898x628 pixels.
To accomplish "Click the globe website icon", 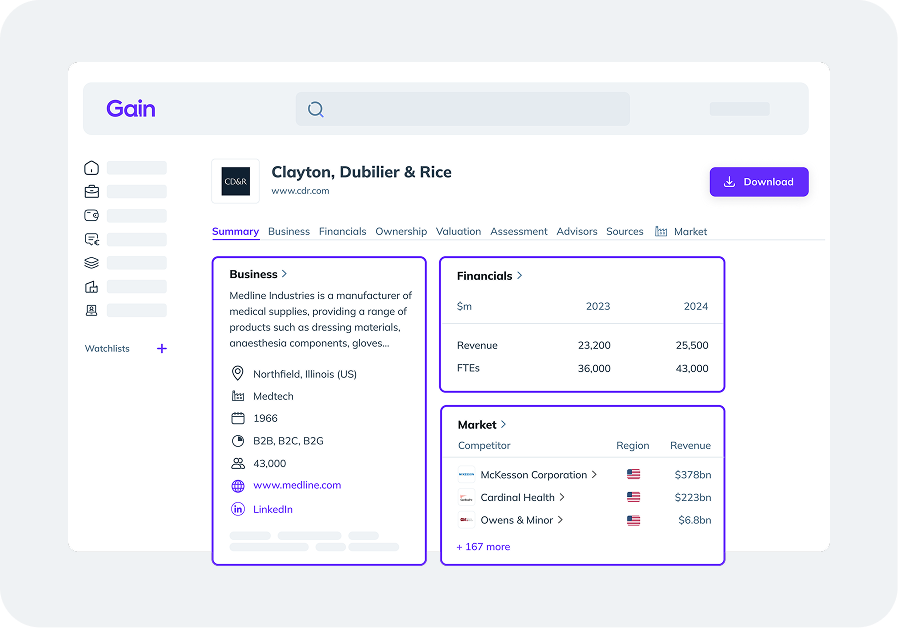I will click(x=238, y=486).
